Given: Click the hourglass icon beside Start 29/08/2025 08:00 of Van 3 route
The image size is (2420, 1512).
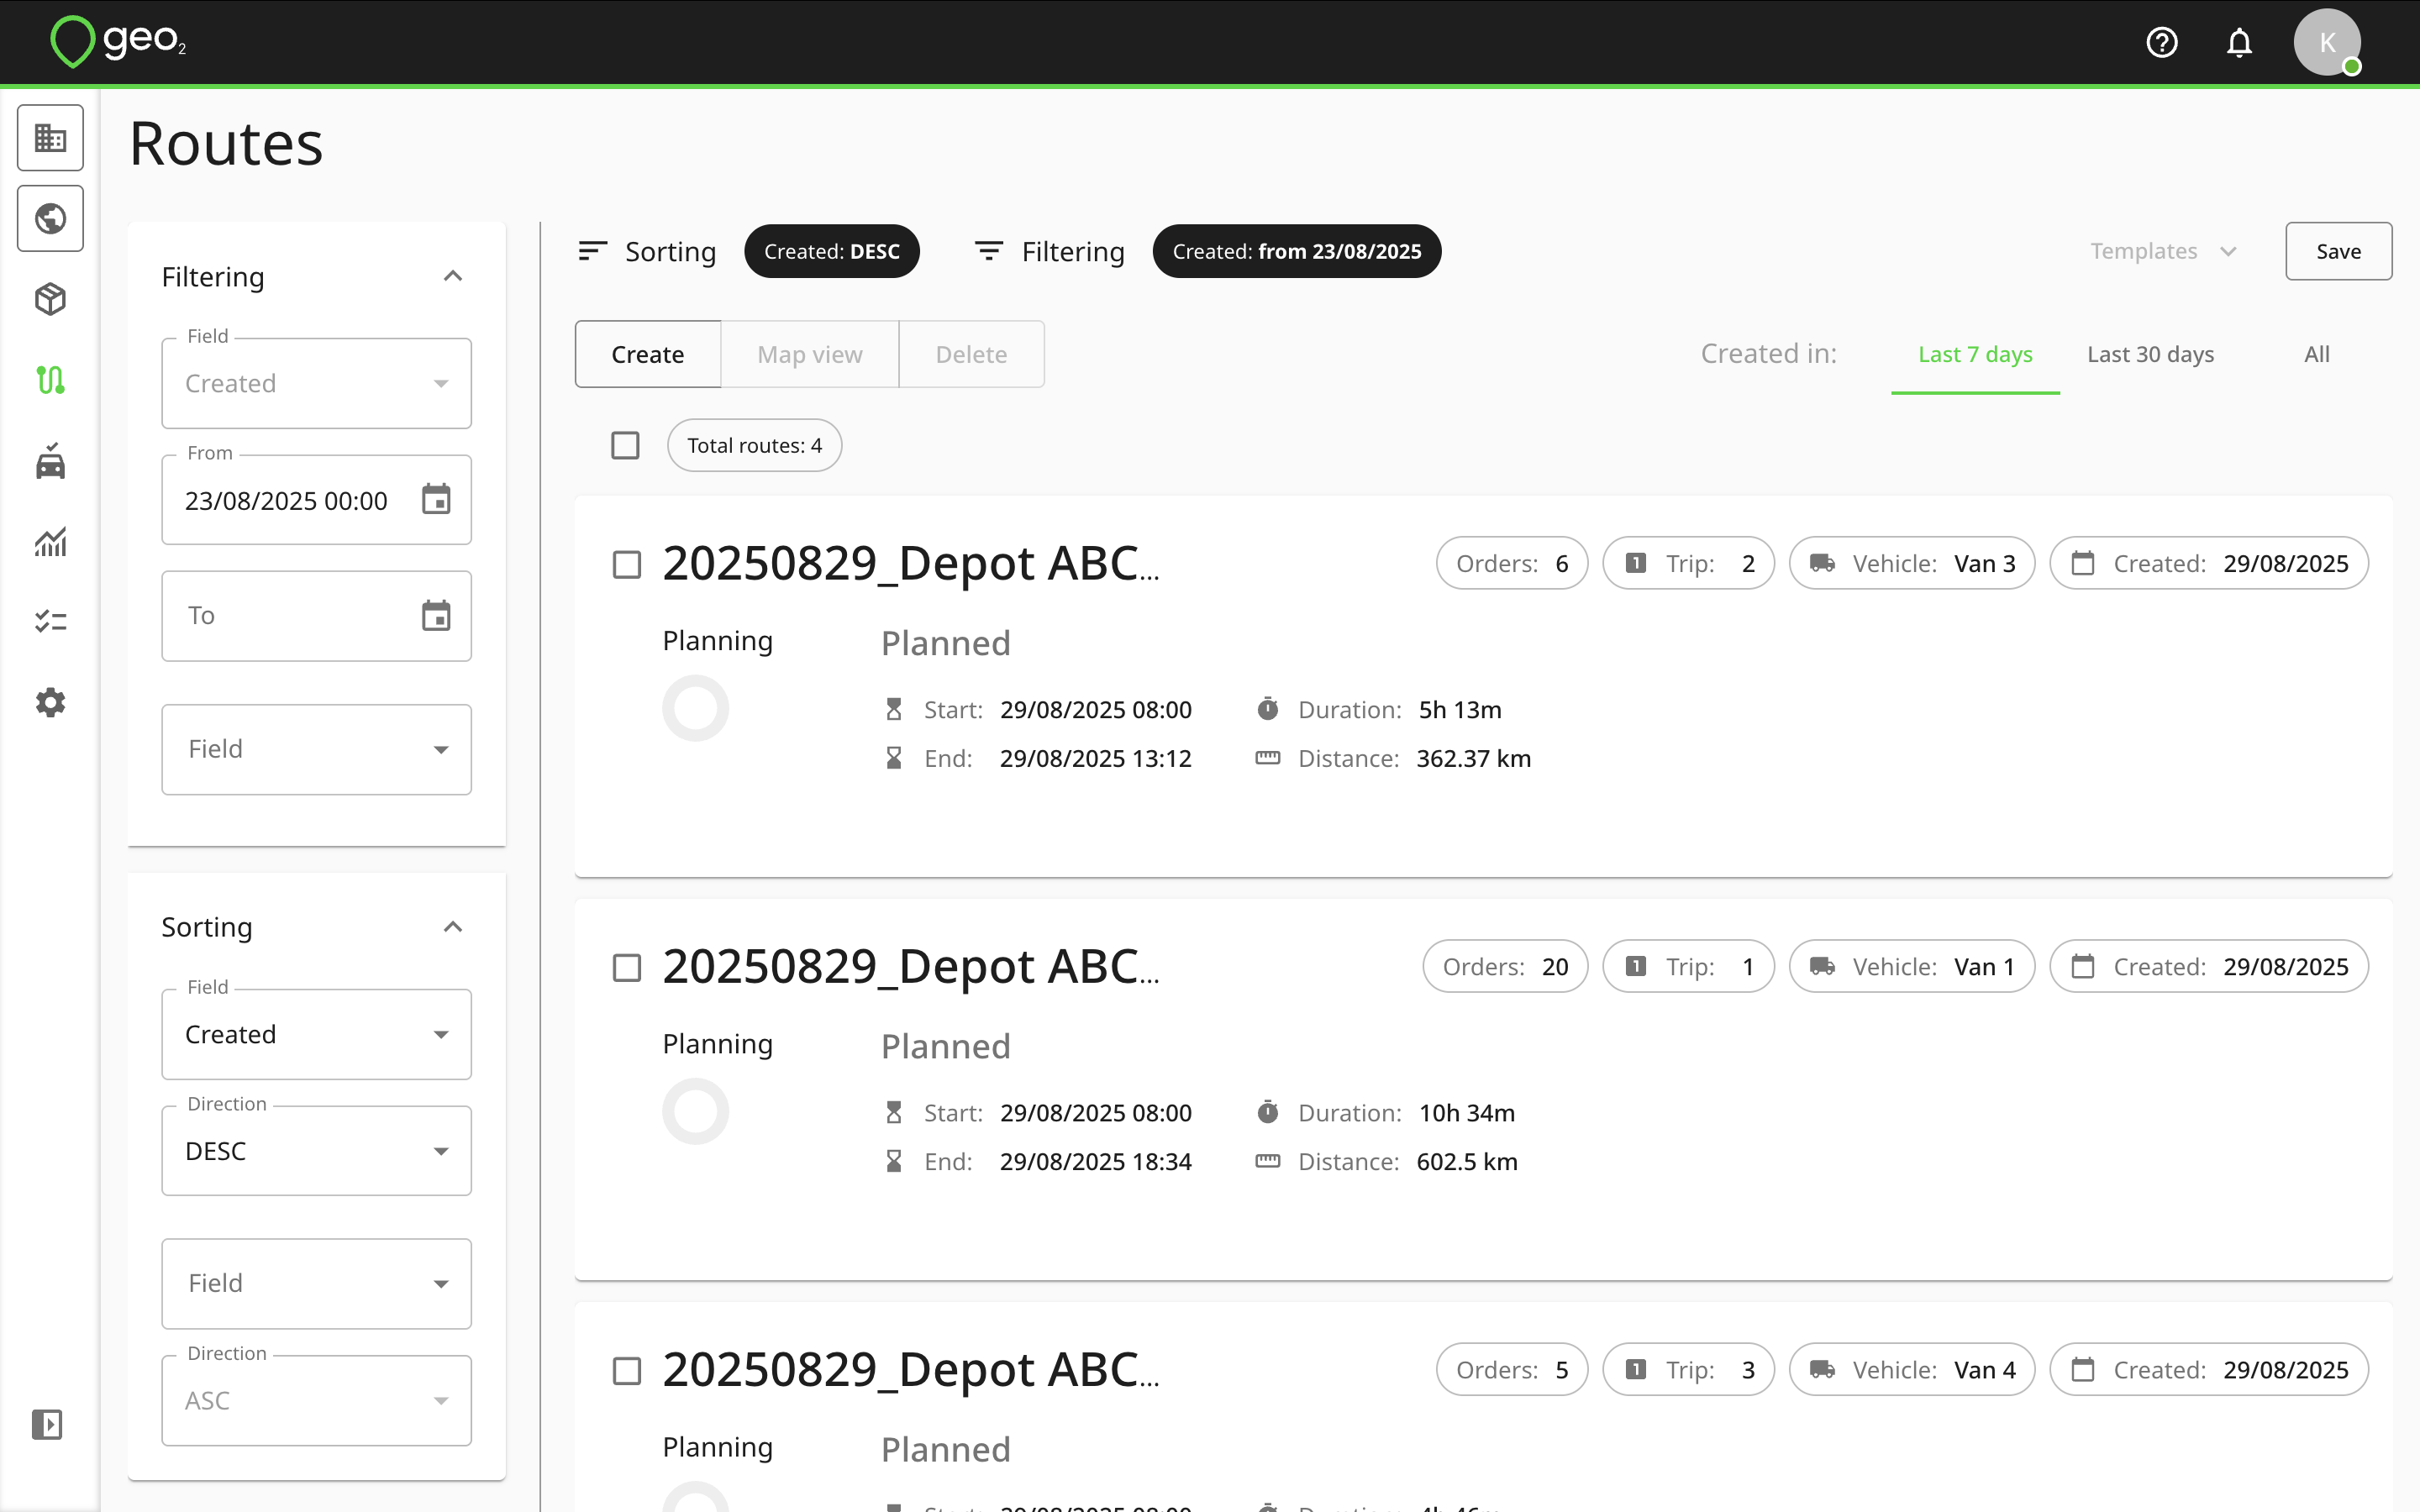Looking at the screenshot, I should click(894, 709).
